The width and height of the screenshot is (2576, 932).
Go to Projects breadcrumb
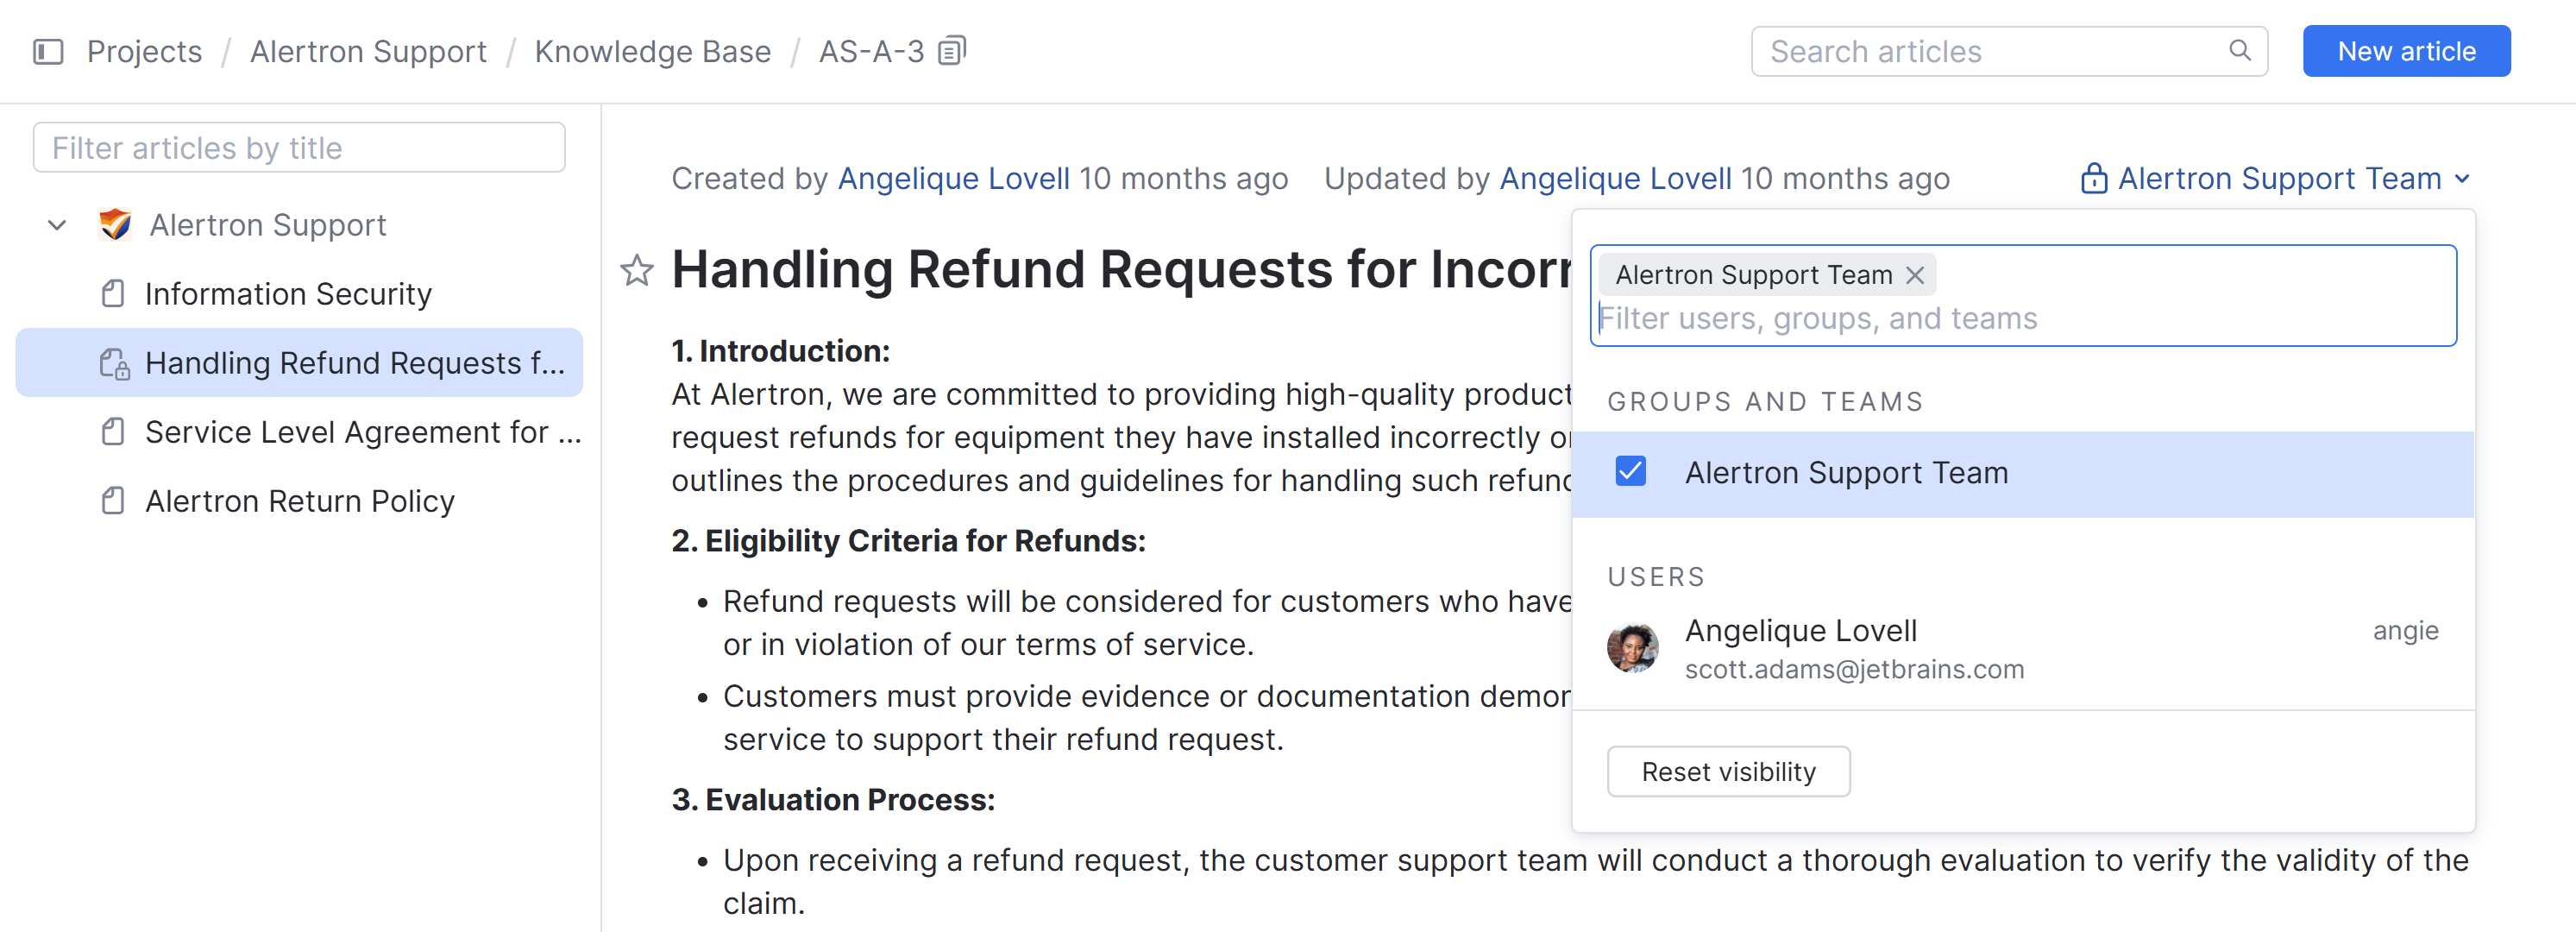tap(144, 51)
